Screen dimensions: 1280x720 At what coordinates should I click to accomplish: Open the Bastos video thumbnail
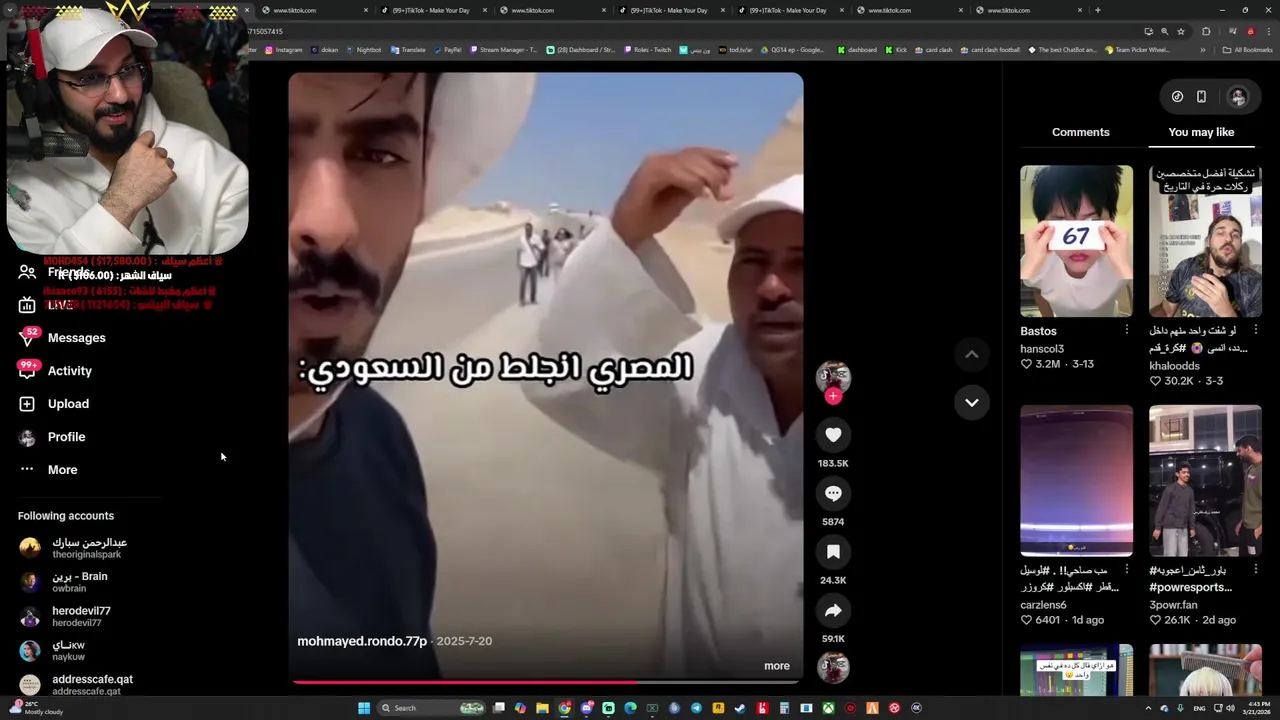[1076, 241]
